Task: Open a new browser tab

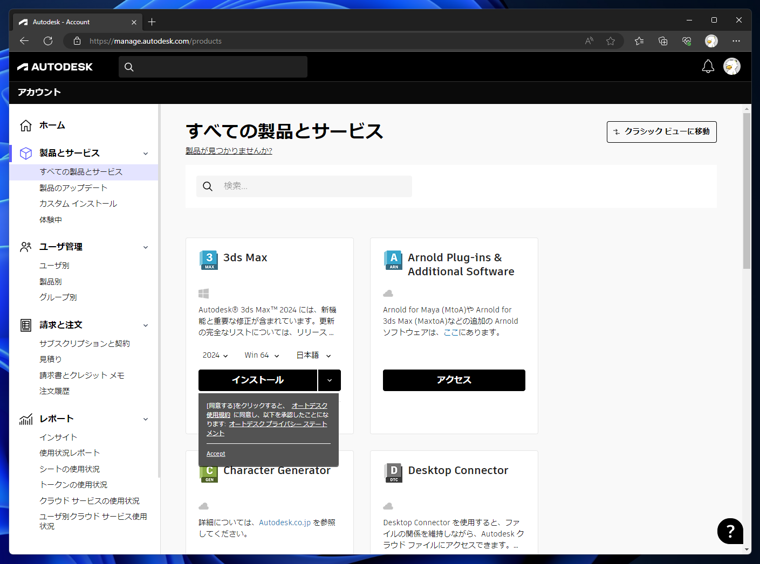Action: (x=152, y=22)
